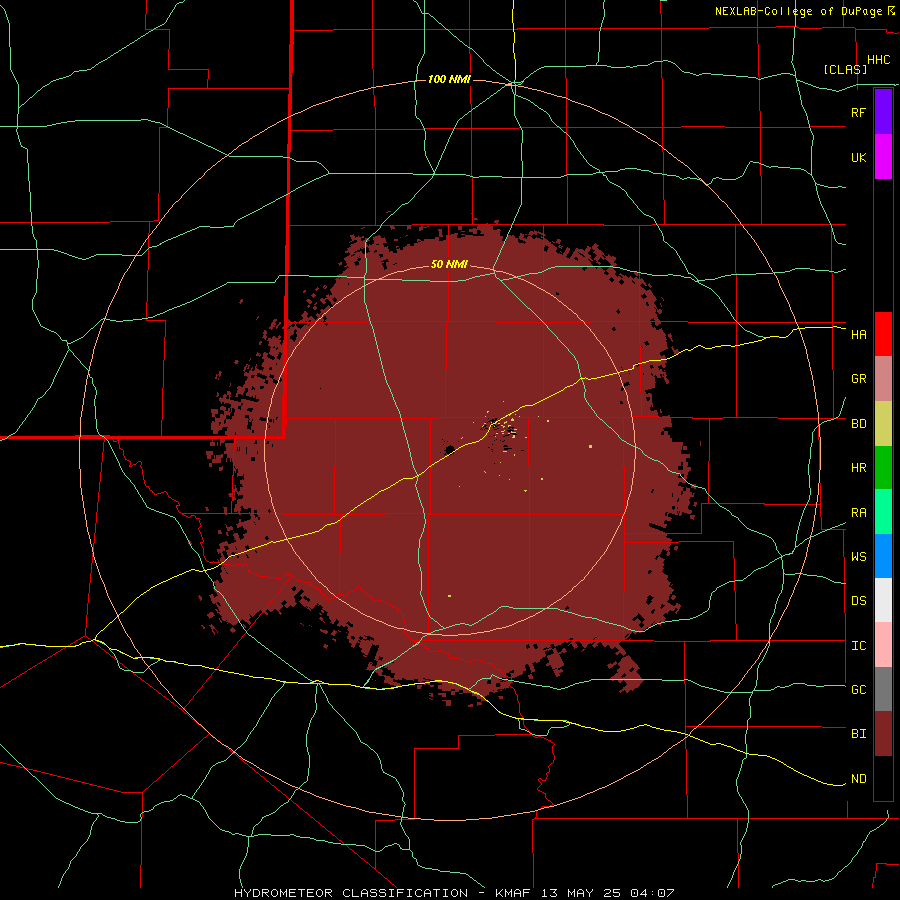Click the RF purple legend swatch
Screen dimensions: 900x900
point(883,112)
